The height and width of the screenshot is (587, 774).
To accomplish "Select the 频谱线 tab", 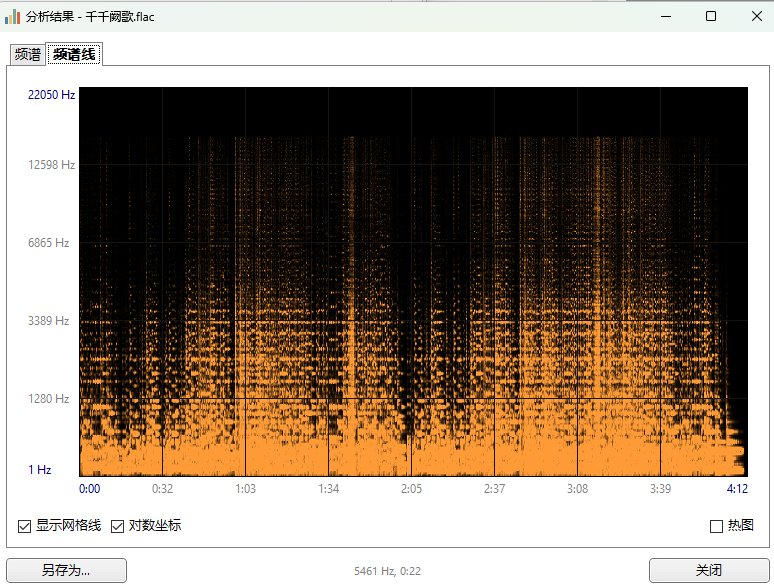I will 74,55.
